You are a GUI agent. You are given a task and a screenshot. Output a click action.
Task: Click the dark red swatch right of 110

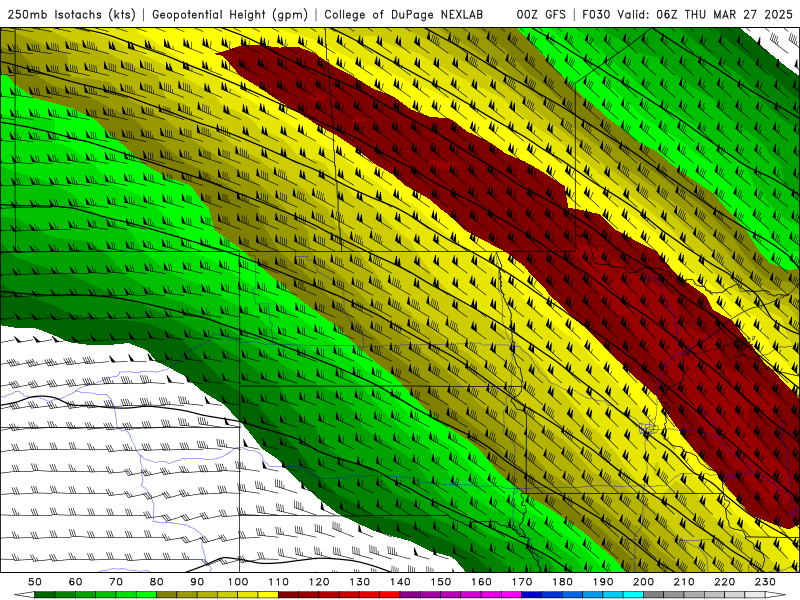click(288, 595)
